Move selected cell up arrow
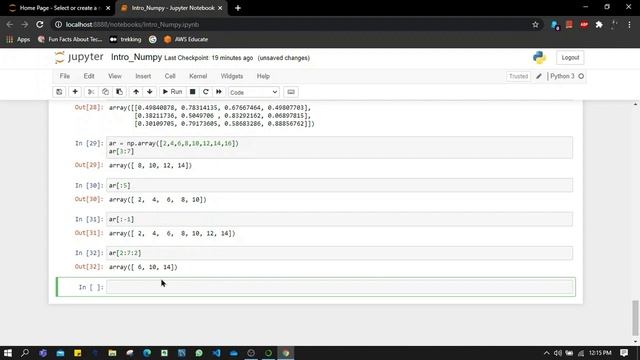640x360 pixels. pyautogui.click(x=136, y=92)
